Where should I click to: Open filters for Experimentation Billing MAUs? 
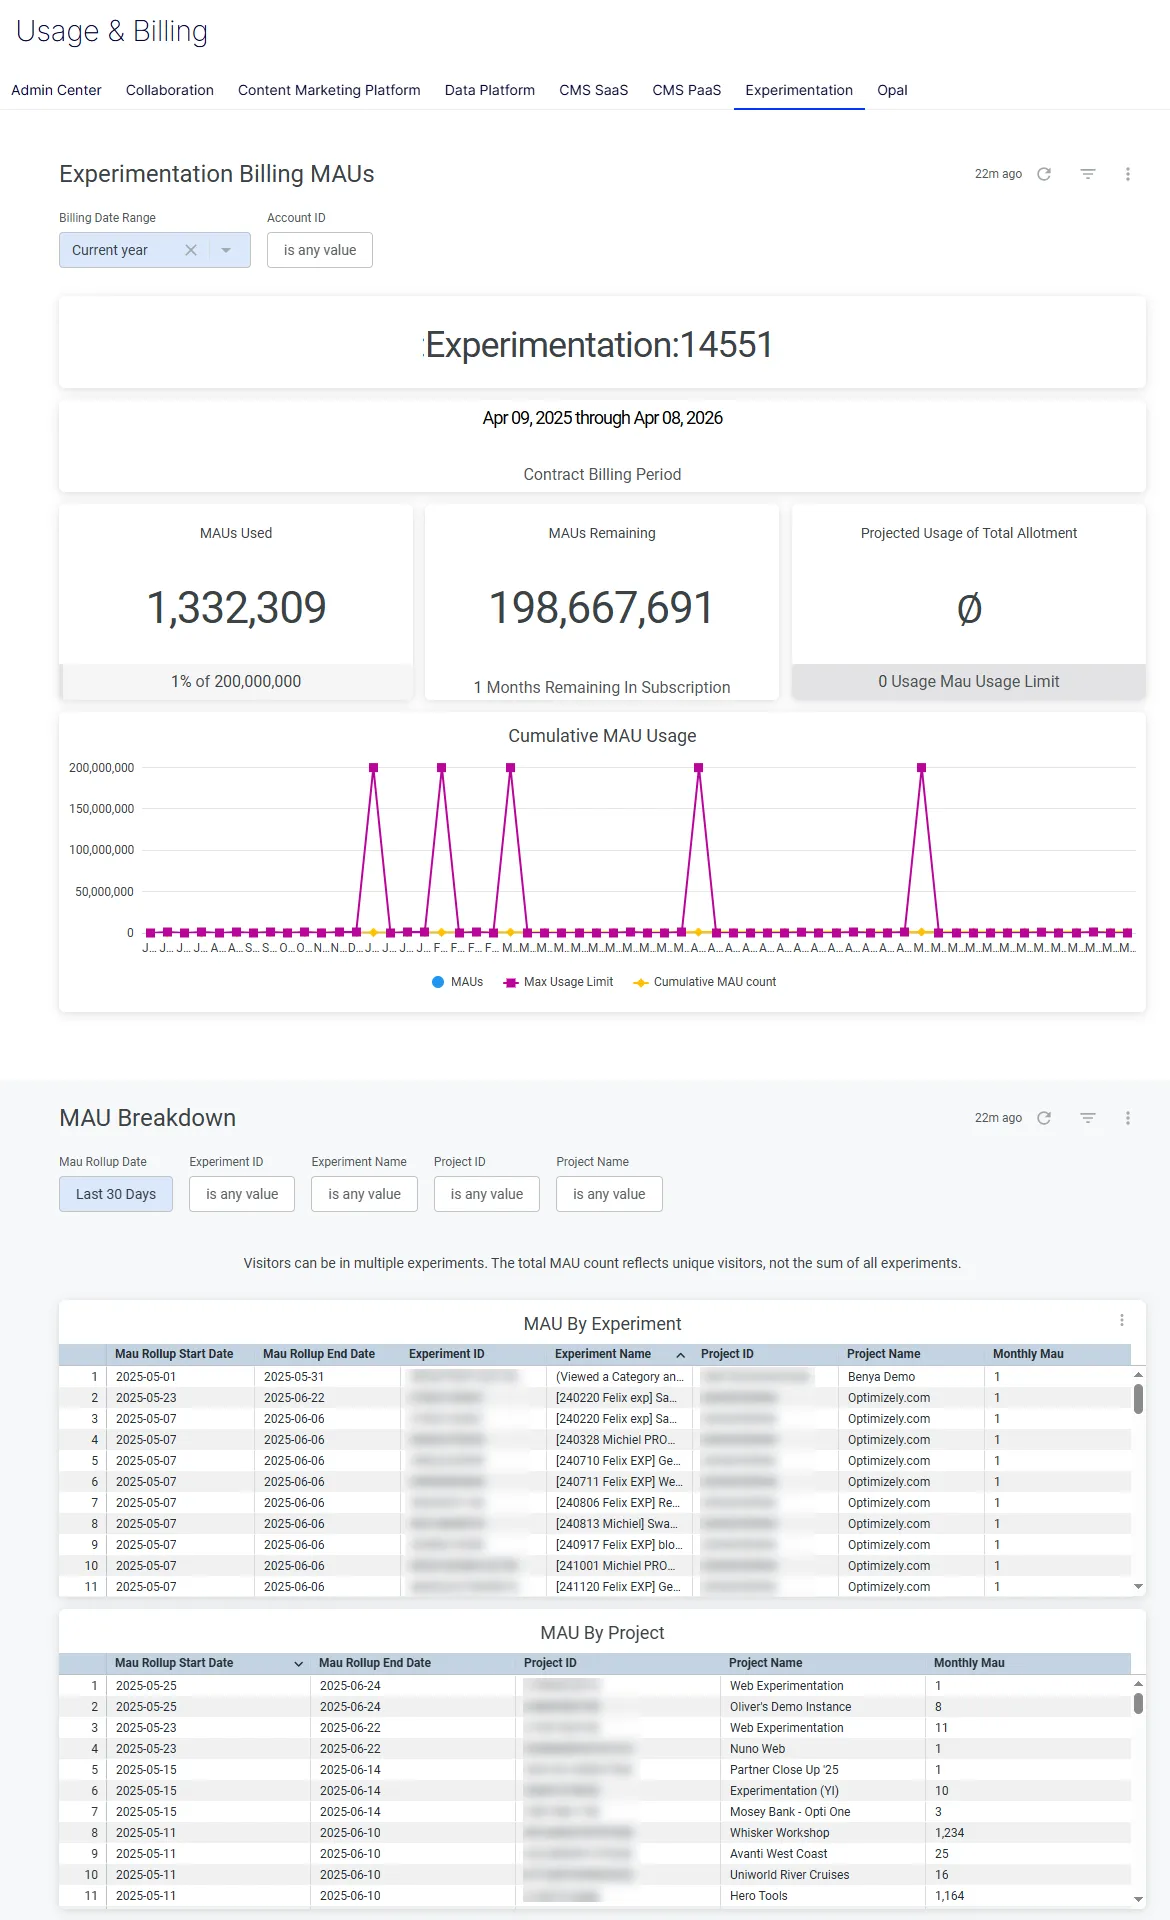[1088, 174]
